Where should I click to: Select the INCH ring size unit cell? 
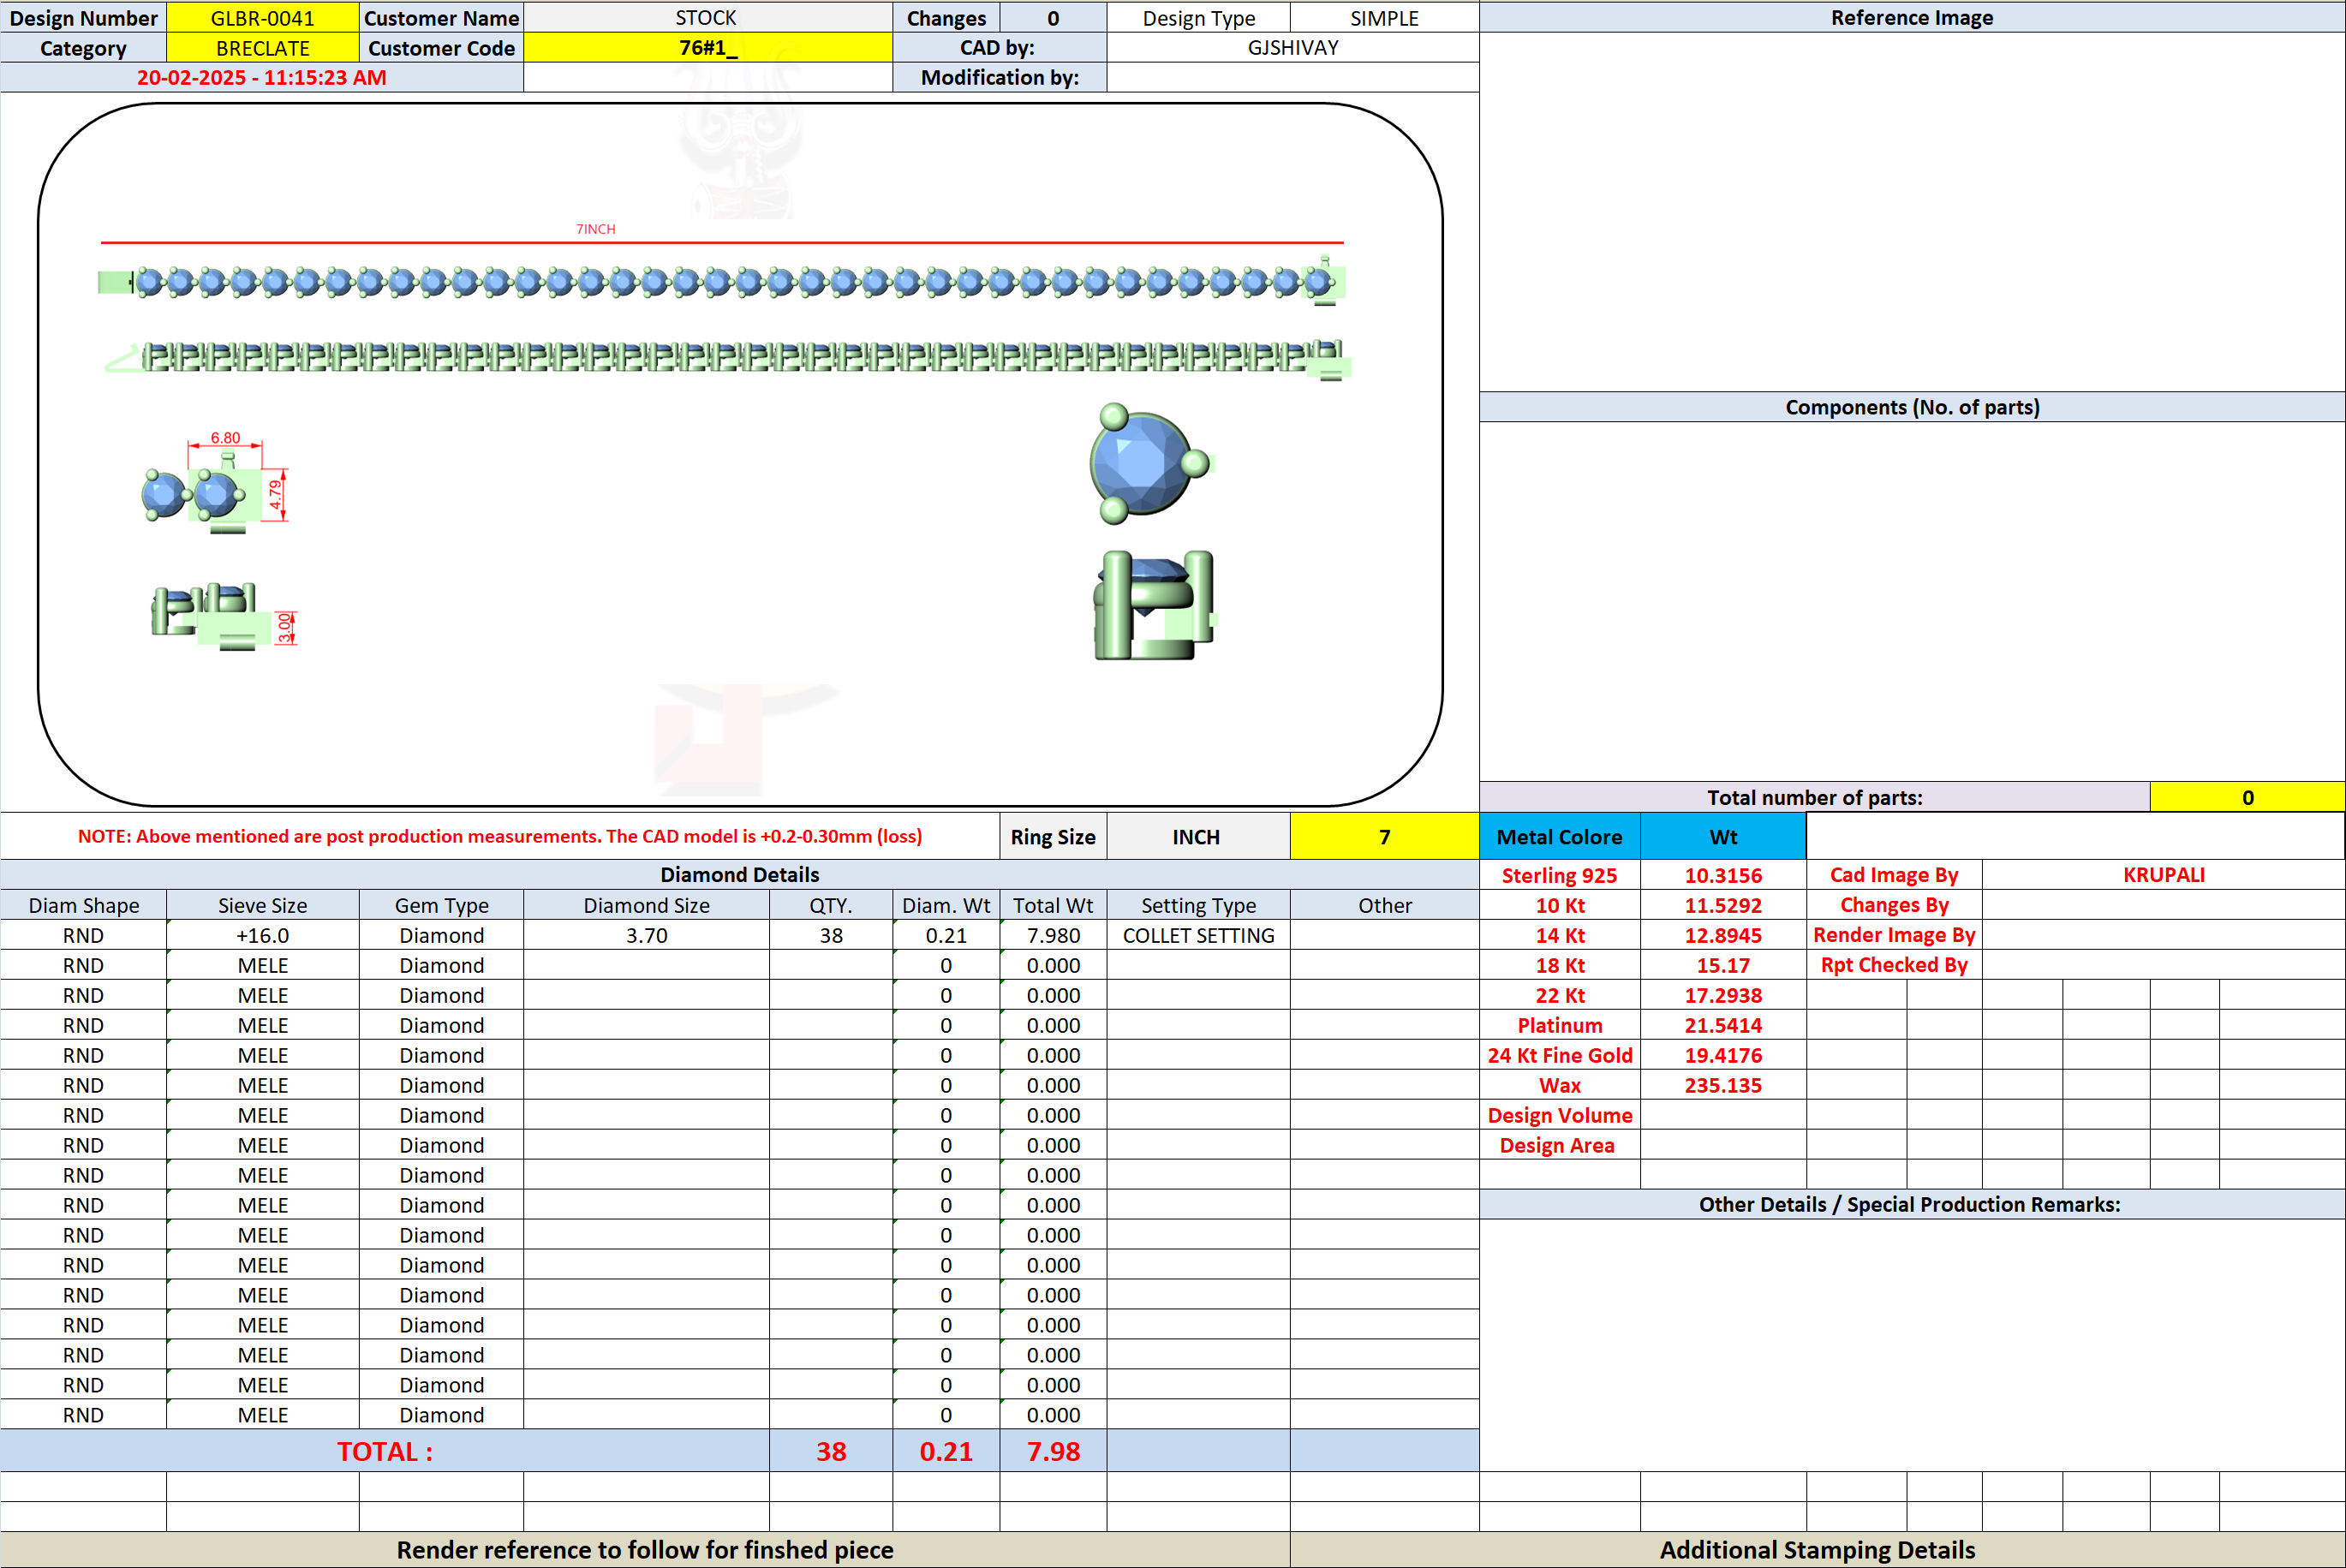pos(1197,836)
